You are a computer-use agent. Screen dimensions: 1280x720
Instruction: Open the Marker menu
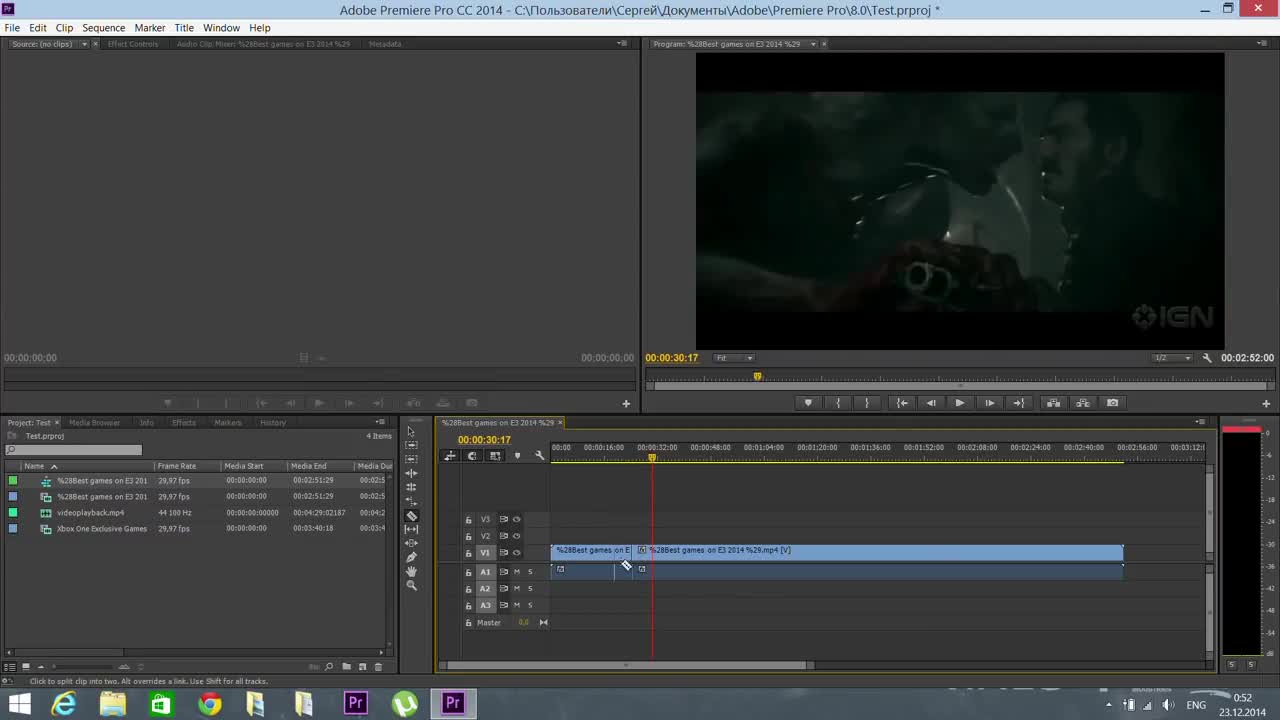[x=150, y=28]
